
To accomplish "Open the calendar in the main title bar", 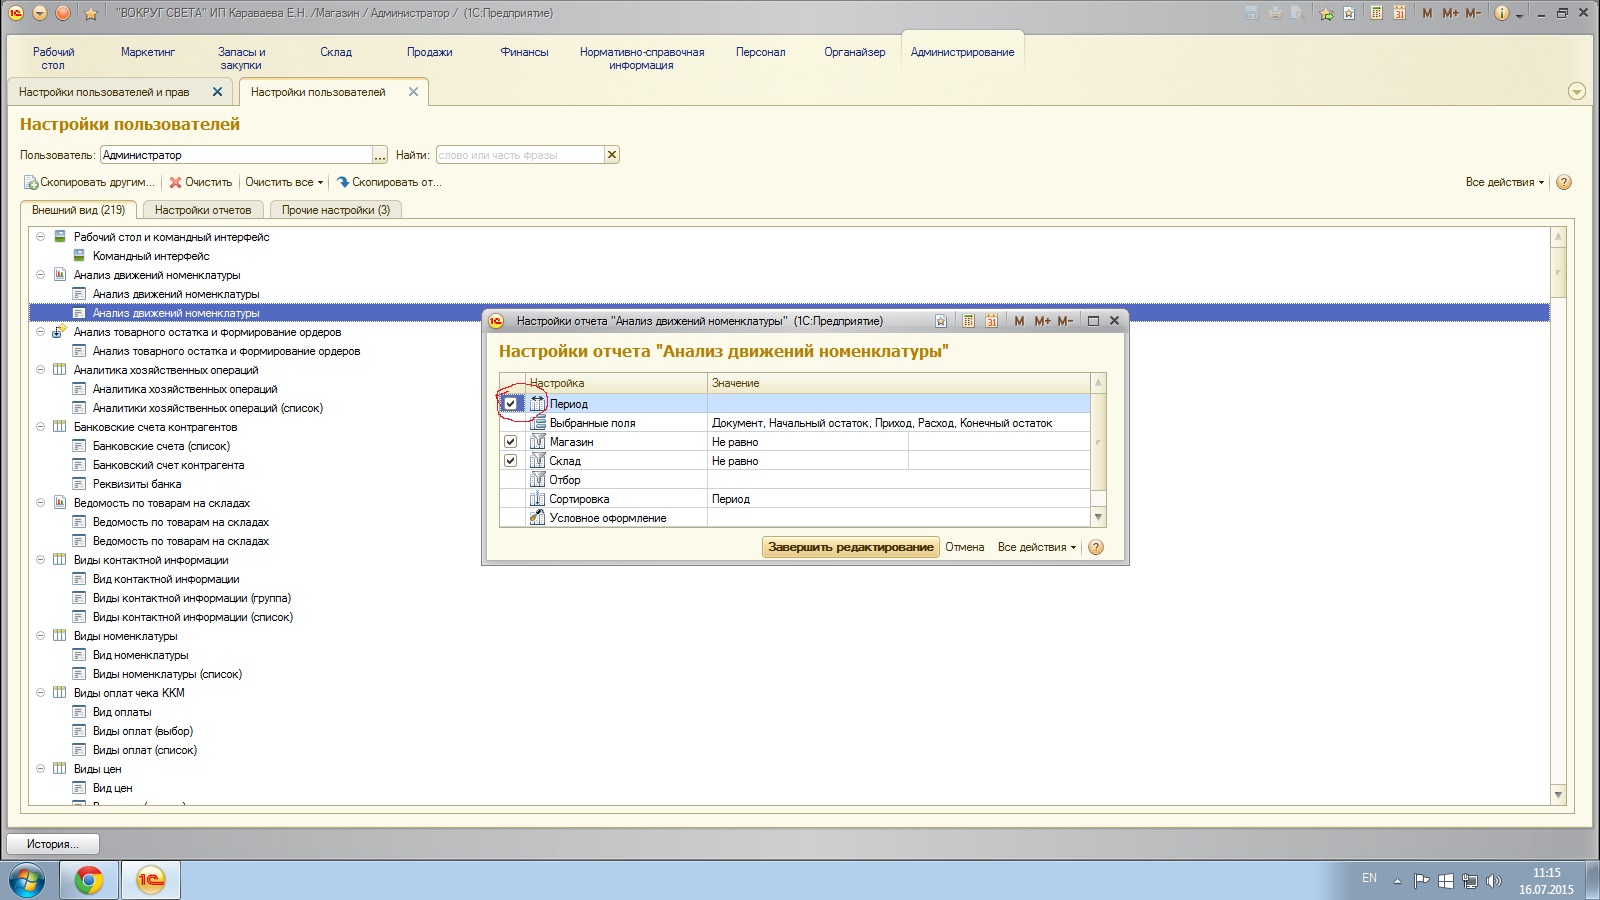I will click(1399, 13).
